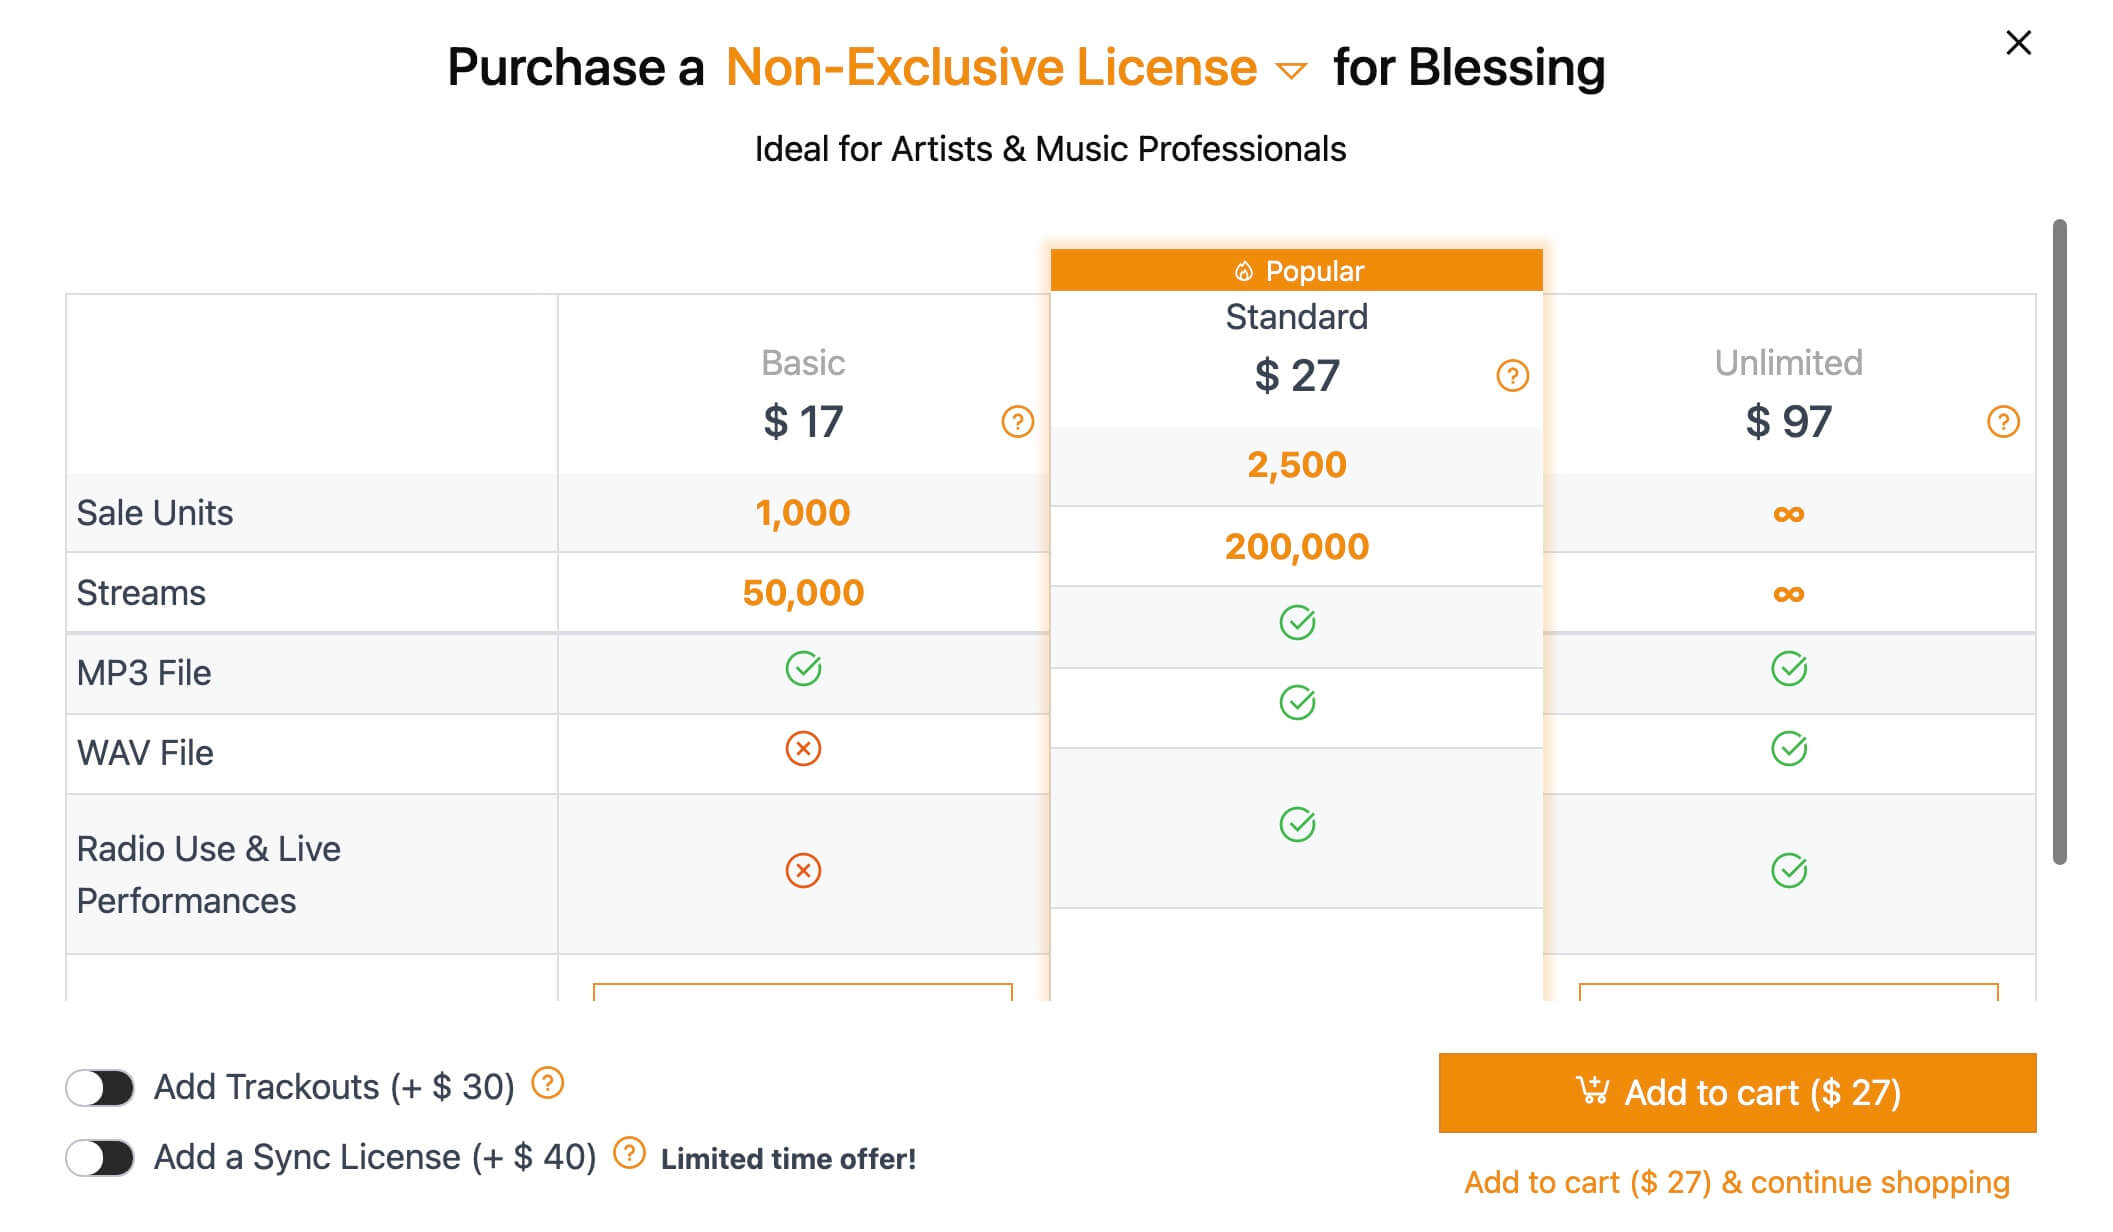Open the Basic license help icon
The width and height of the screenshot is (2113, 1232).
(x=1017, y=422)
